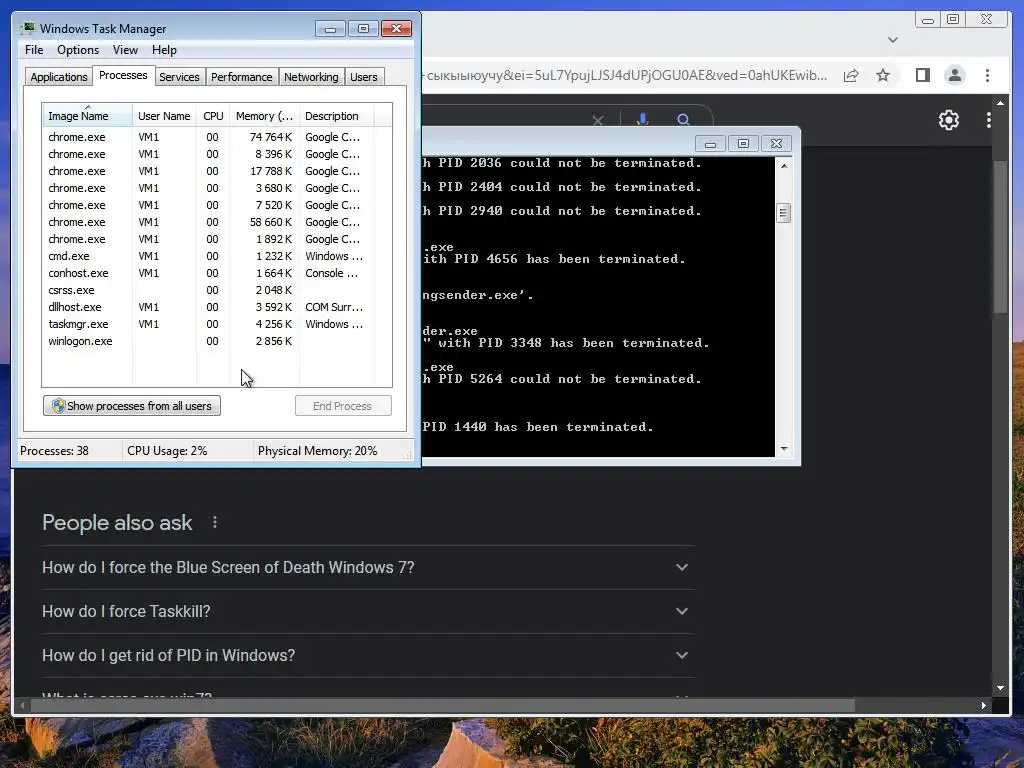Bookmark this page with the star icon

pos(883,76)
